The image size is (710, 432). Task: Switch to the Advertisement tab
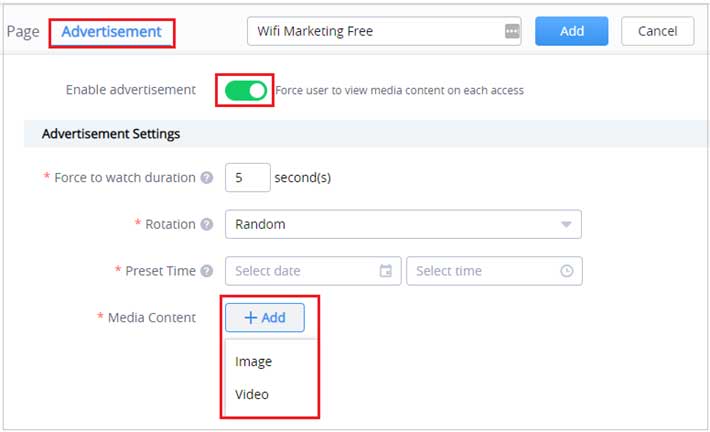click(111, 32)
